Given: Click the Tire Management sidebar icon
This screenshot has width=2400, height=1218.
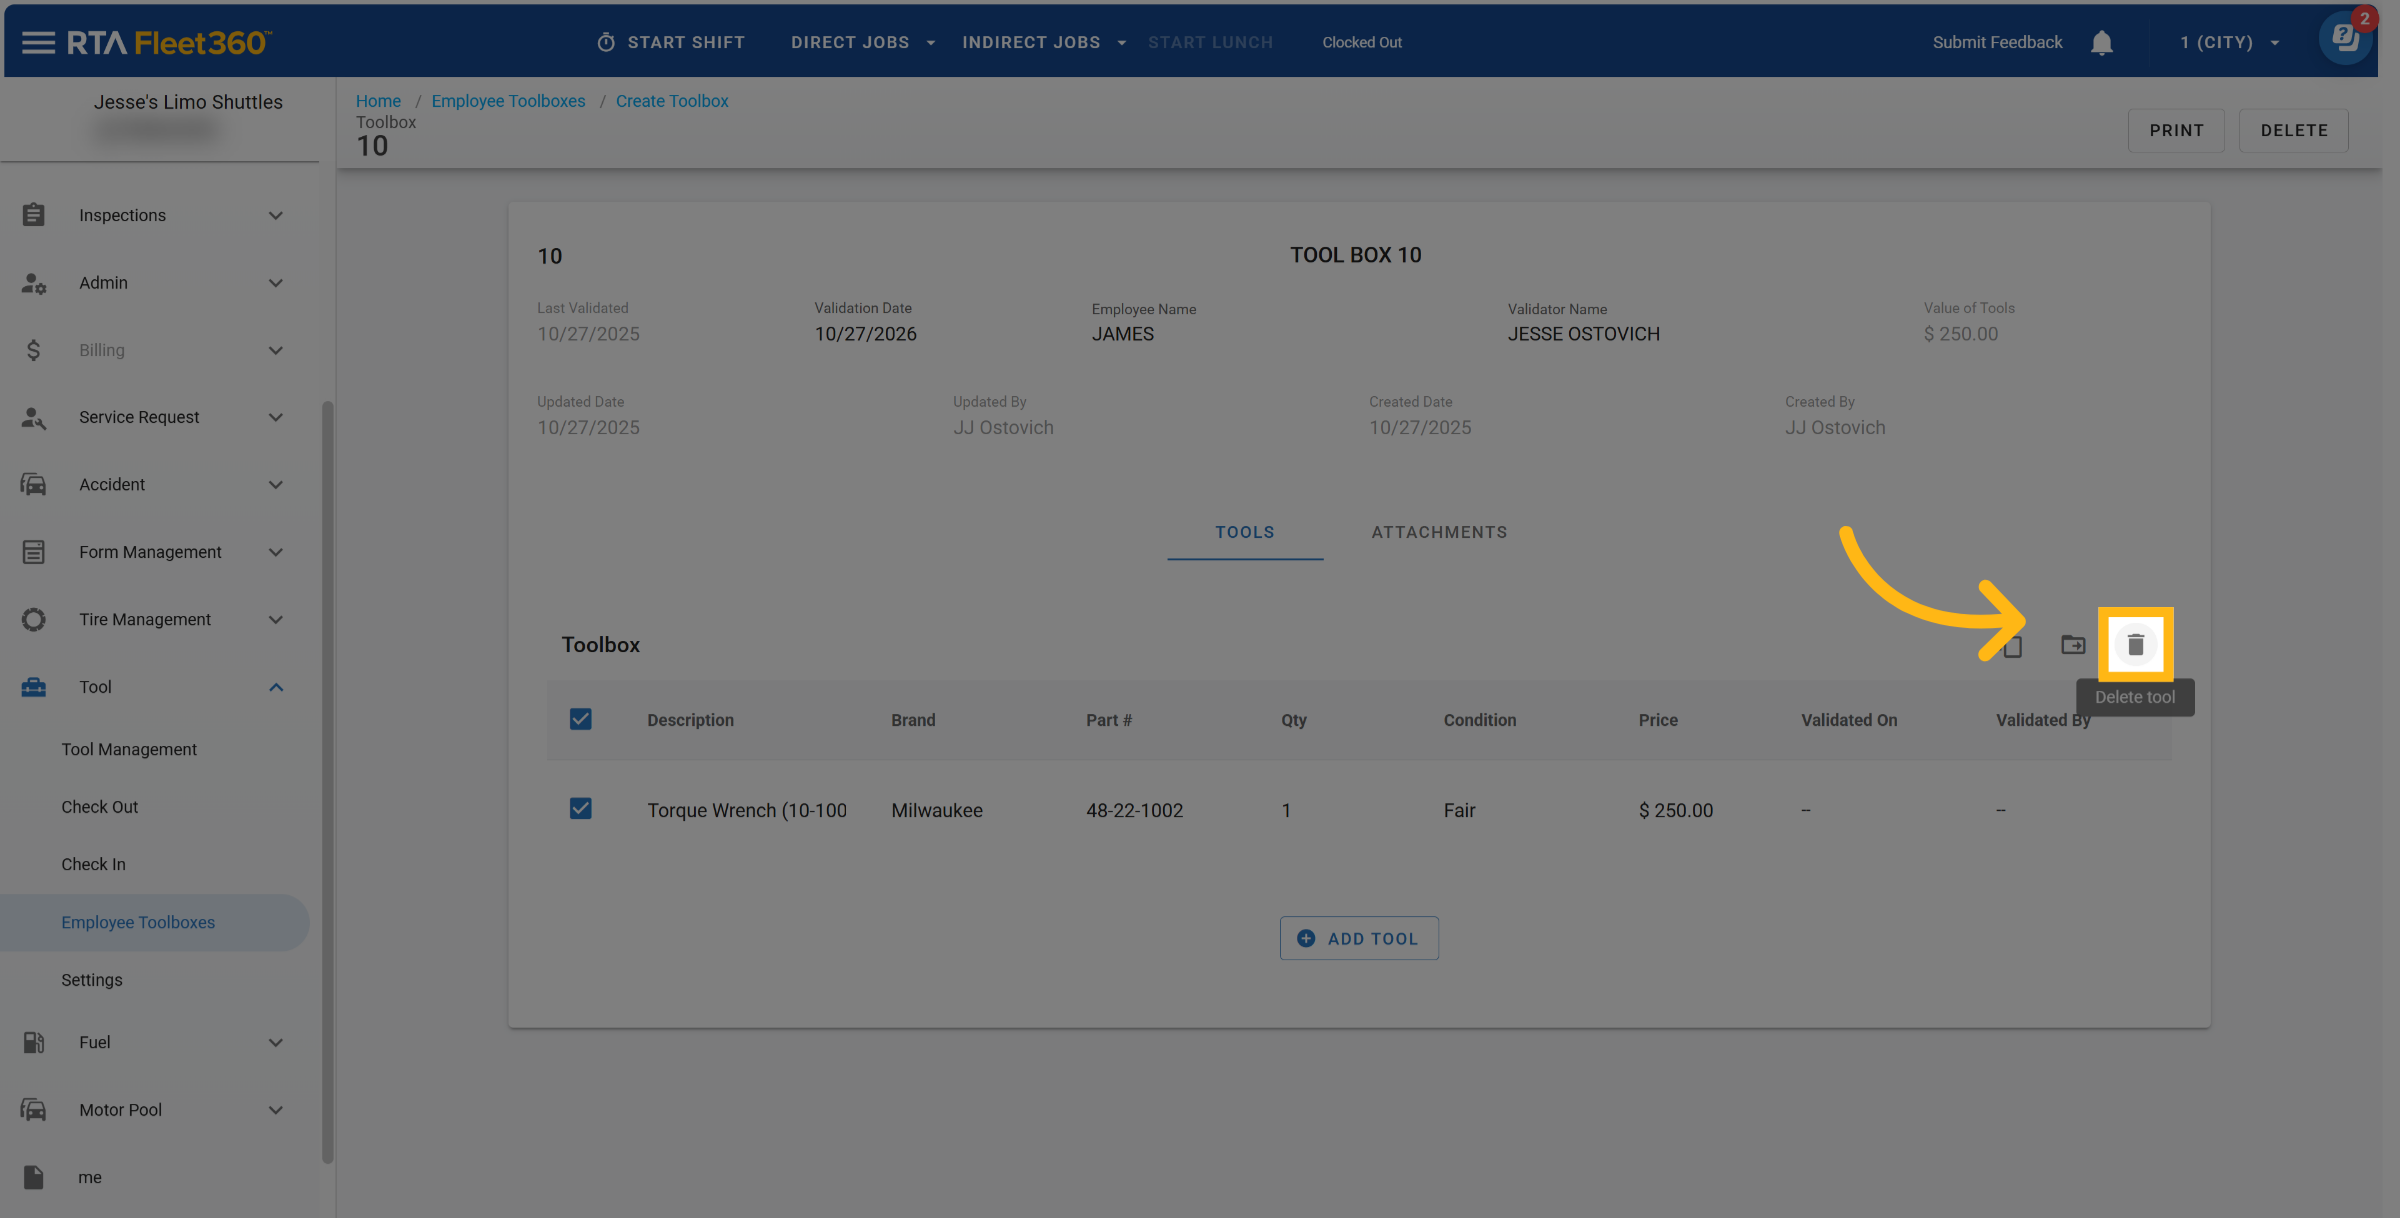Looking at the screenshot, I should click(x=34, y=620).
